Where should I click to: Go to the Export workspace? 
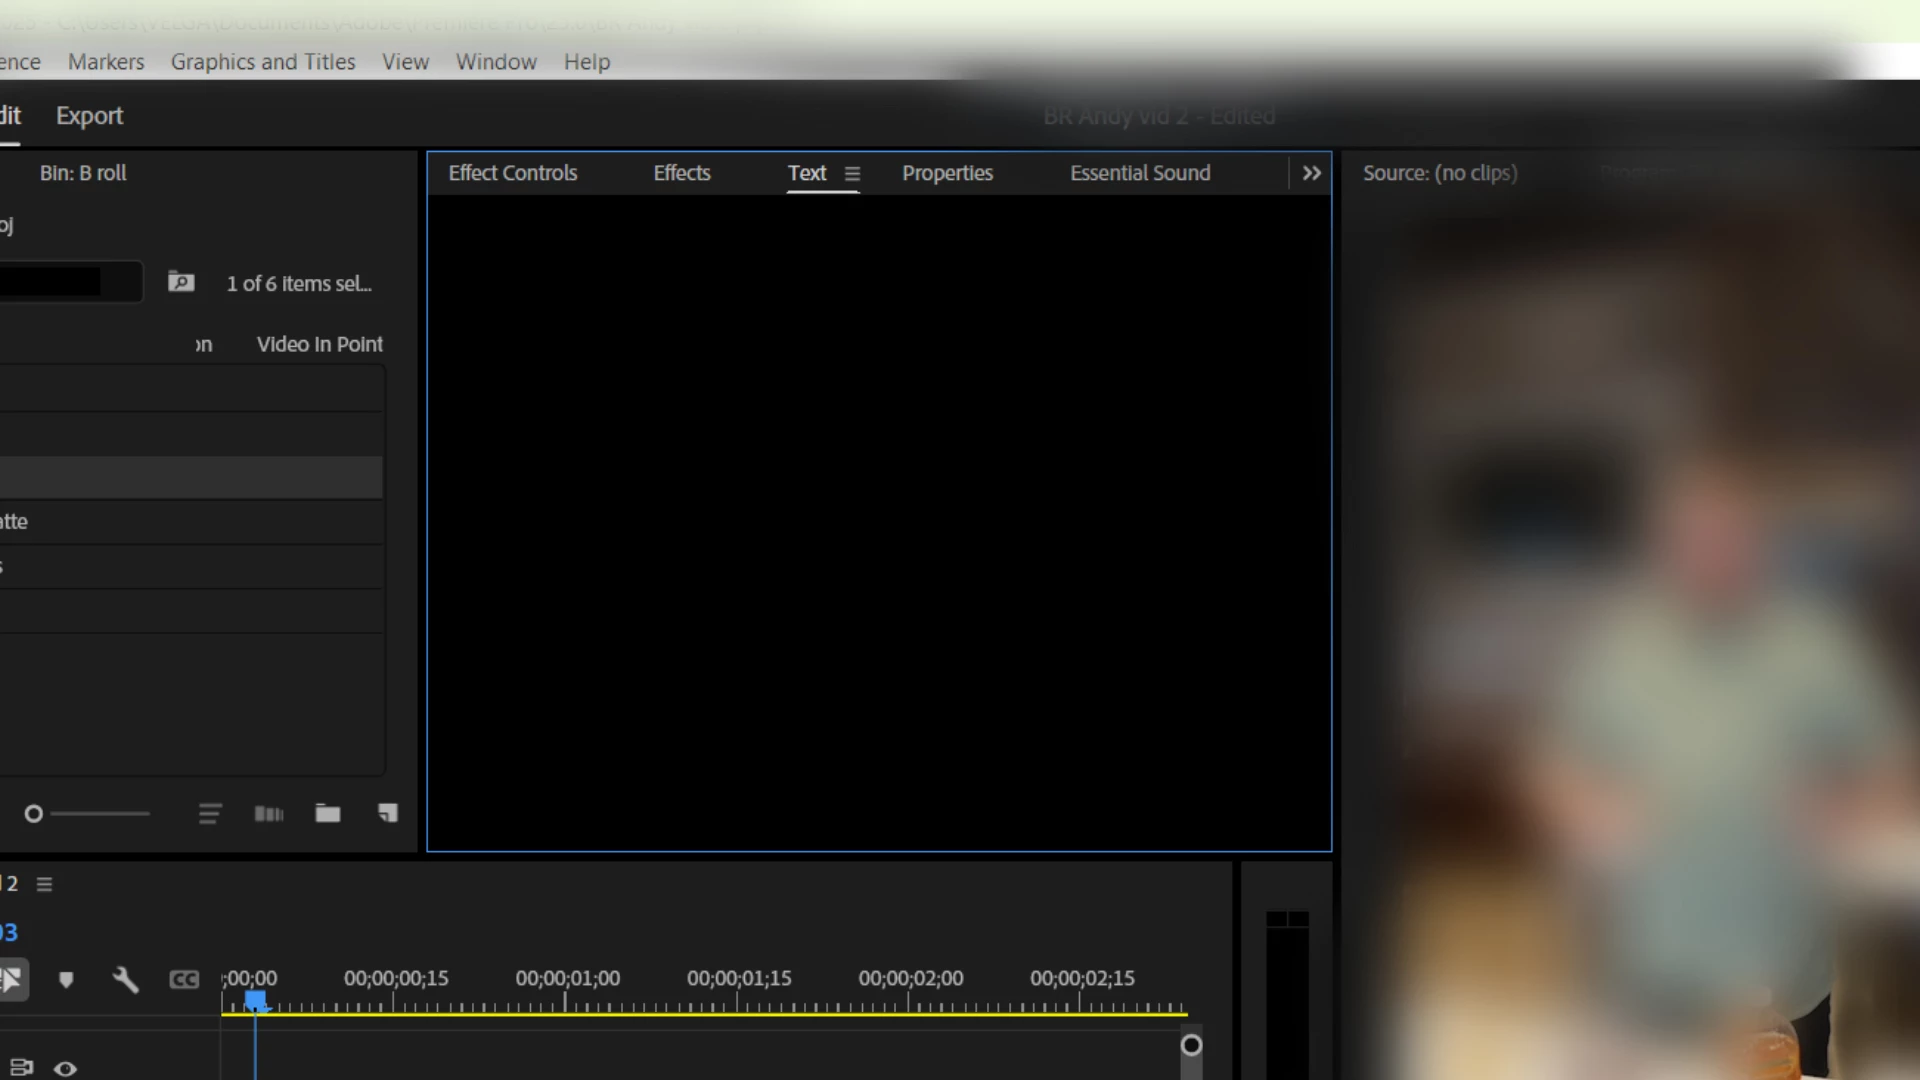pyautogui.click(x=89, y=116)
